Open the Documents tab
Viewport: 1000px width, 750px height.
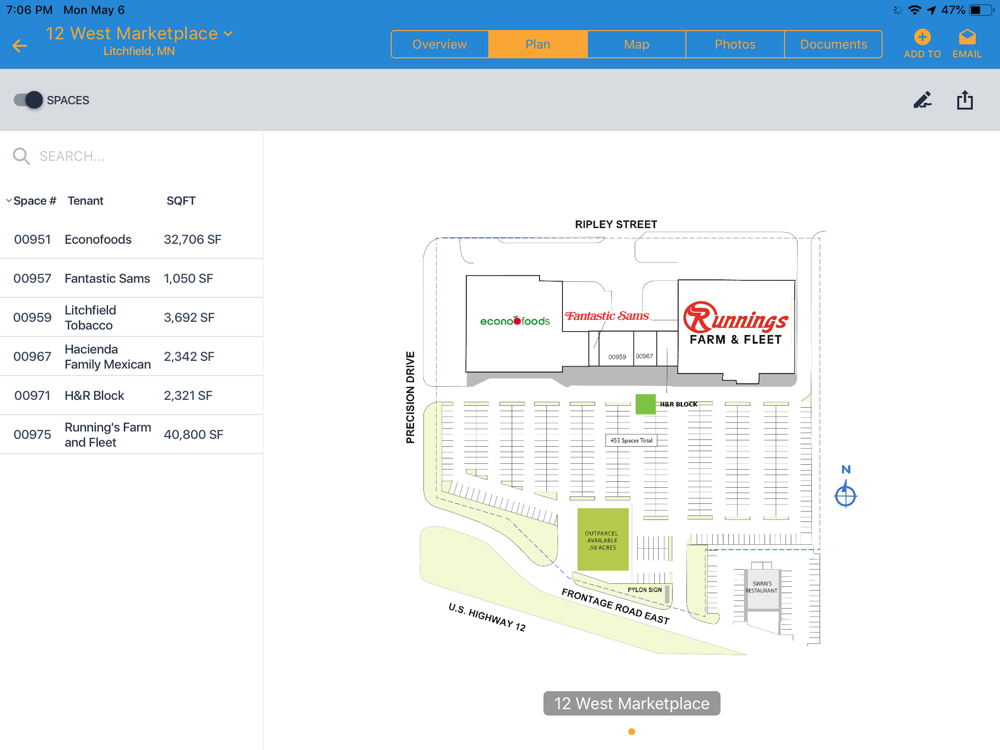pos(834,44)
